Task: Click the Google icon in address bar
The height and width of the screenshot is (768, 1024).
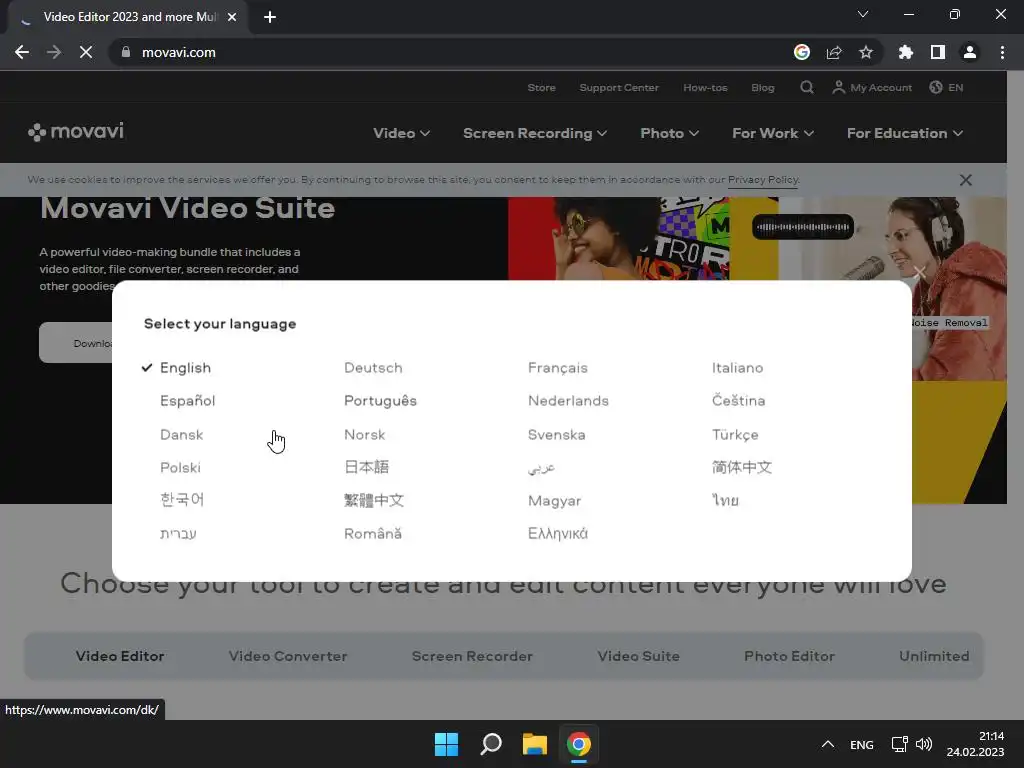Action: coord(801,52)
